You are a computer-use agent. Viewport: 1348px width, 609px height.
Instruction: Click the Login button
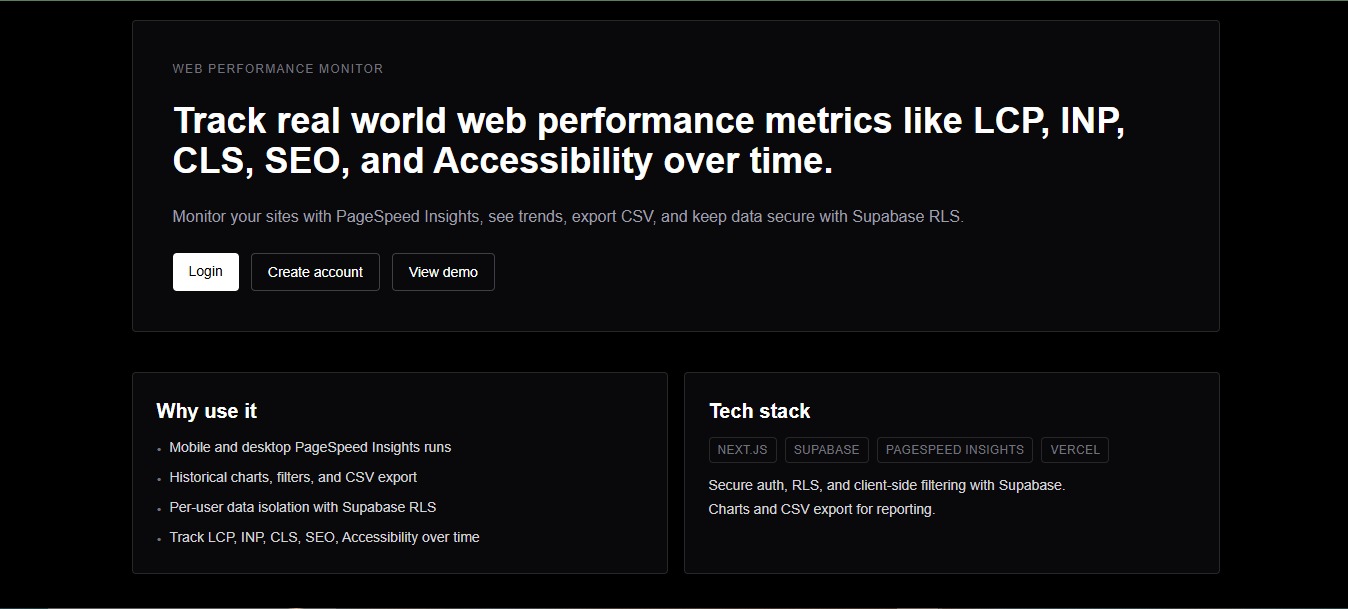[x=205, y=271]
